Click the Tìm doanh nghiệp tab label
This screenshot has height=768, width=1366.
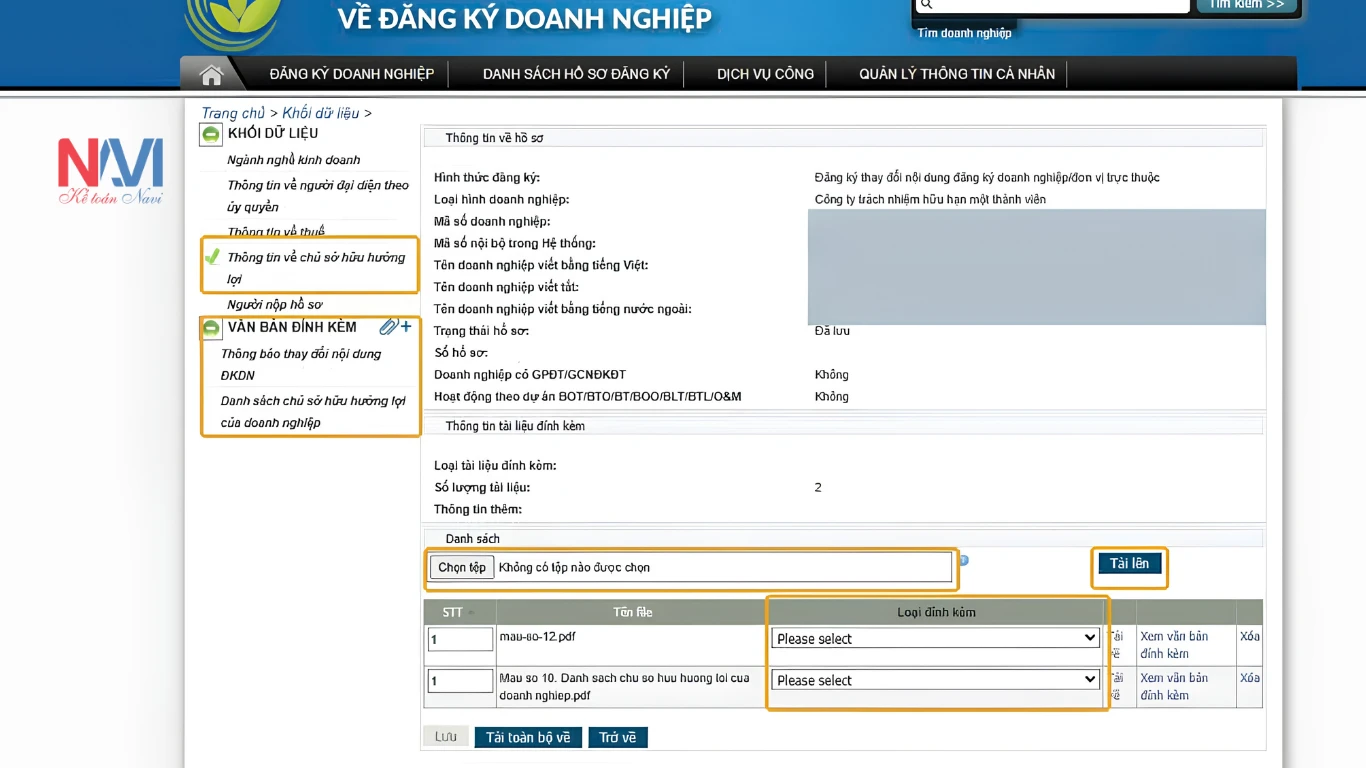click(964, 33)
